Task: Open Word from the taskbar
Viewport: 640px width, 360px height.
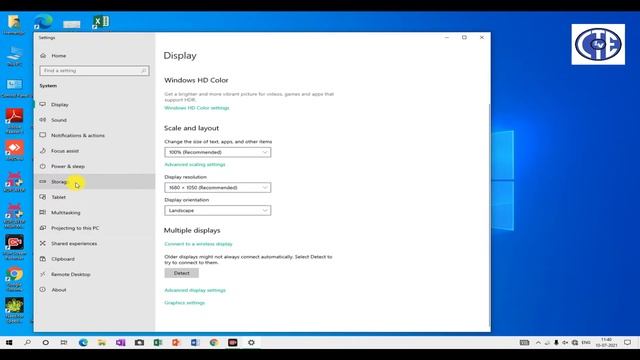Action: click(x=195, y=342)
